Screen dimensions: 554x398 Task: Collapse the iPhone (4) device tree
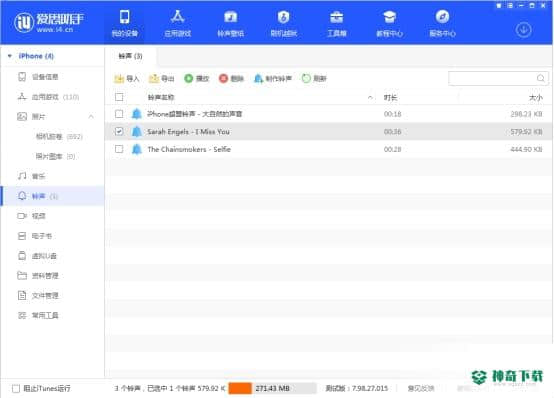click(x=10, y=56)
